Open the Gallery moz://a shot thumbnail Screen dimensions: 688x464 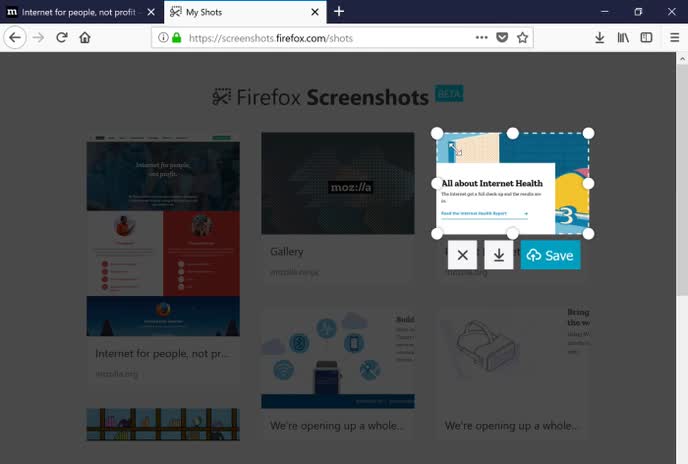pos(338,183)
